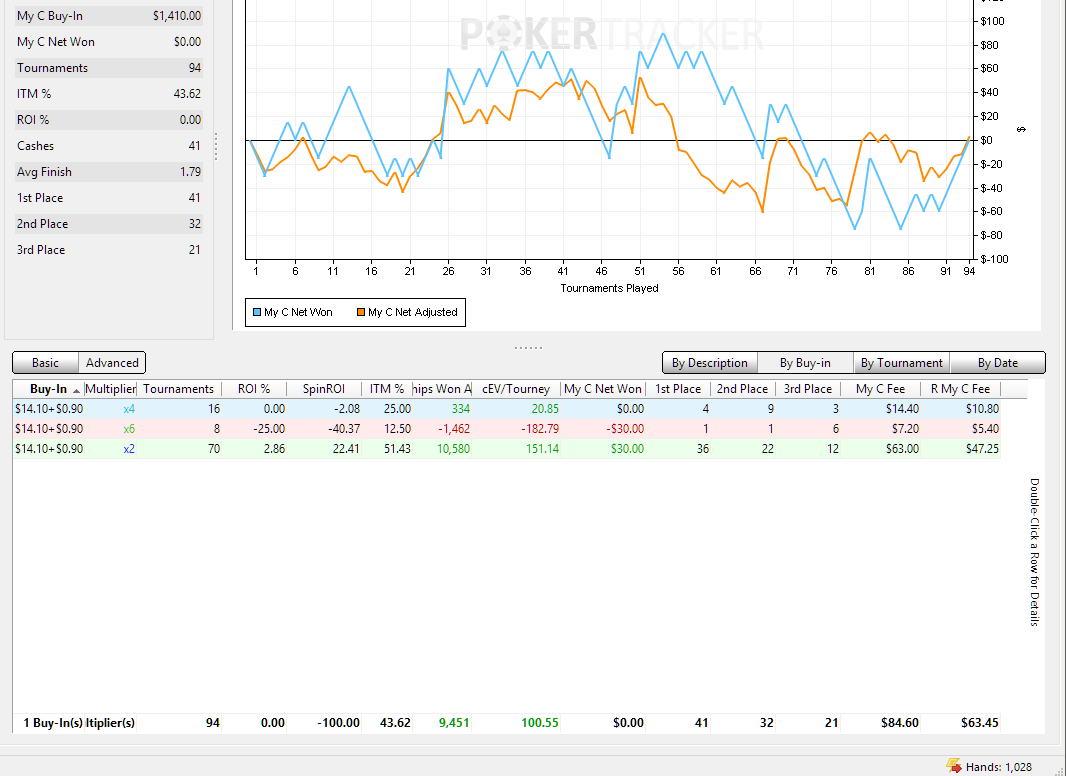Viewport: 1066px width, 776px height.
Task: Group results By Date
Action: pos(997,363)
